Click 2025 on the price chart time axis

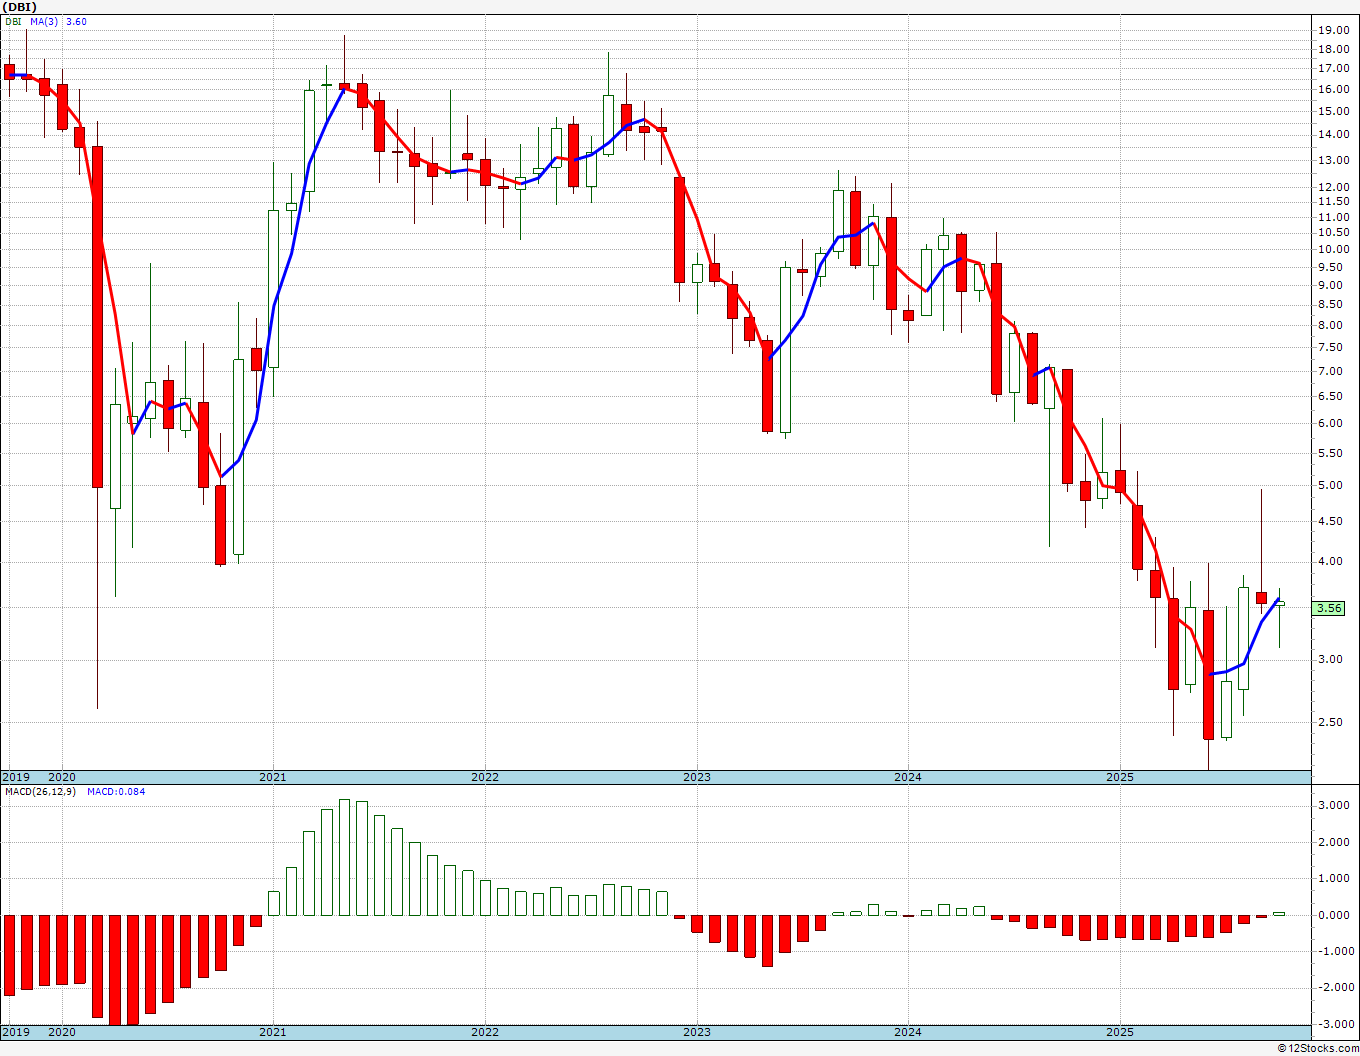(x=1120, y=777)
